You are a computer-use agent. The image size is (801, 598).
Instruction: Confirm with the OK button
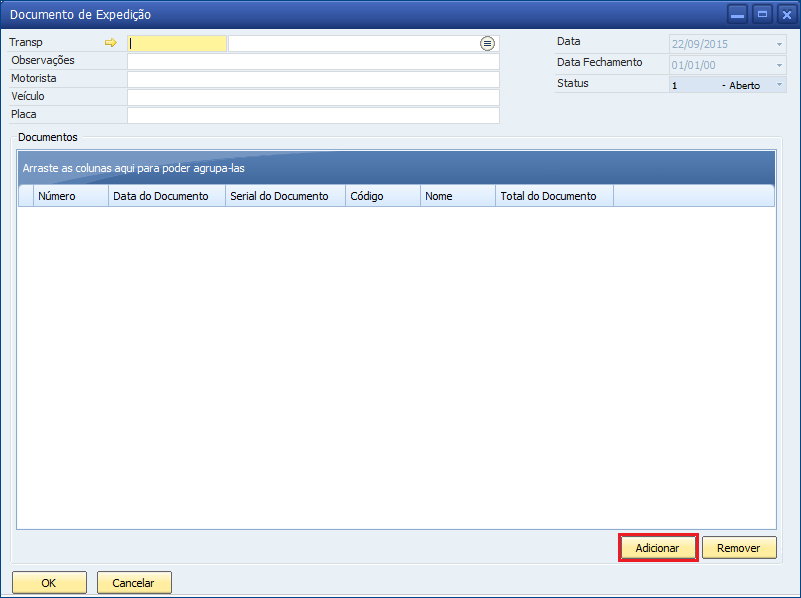(49, 583)
